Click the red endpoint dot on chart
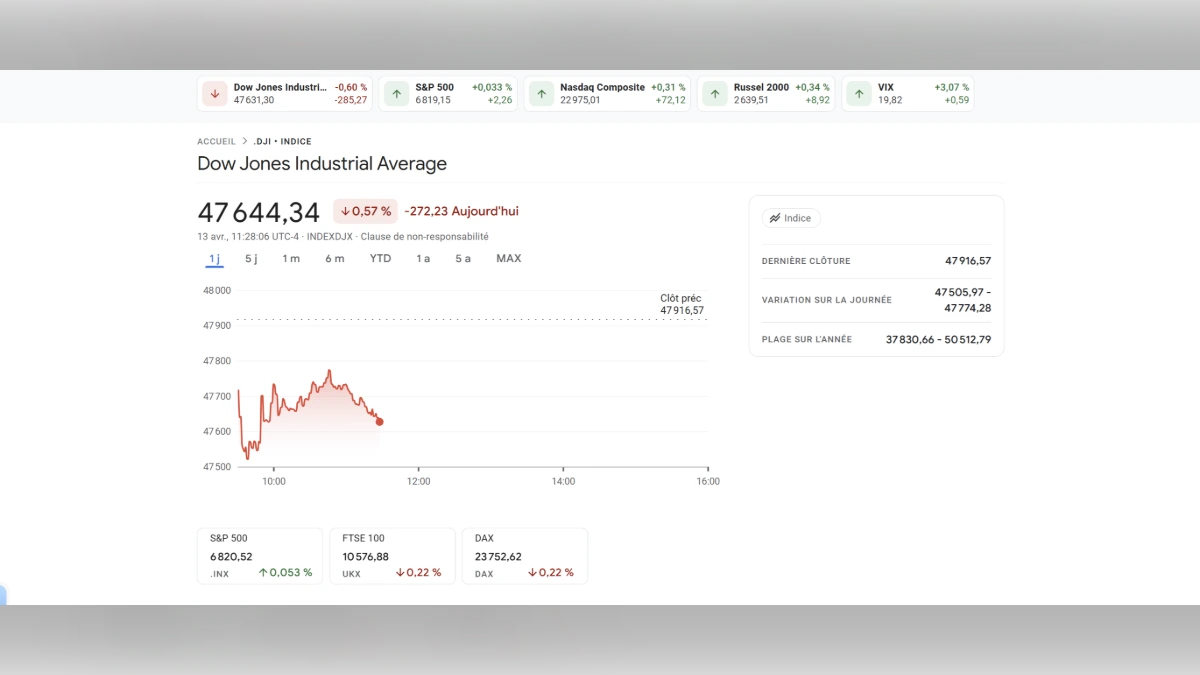 click(379, 421)
